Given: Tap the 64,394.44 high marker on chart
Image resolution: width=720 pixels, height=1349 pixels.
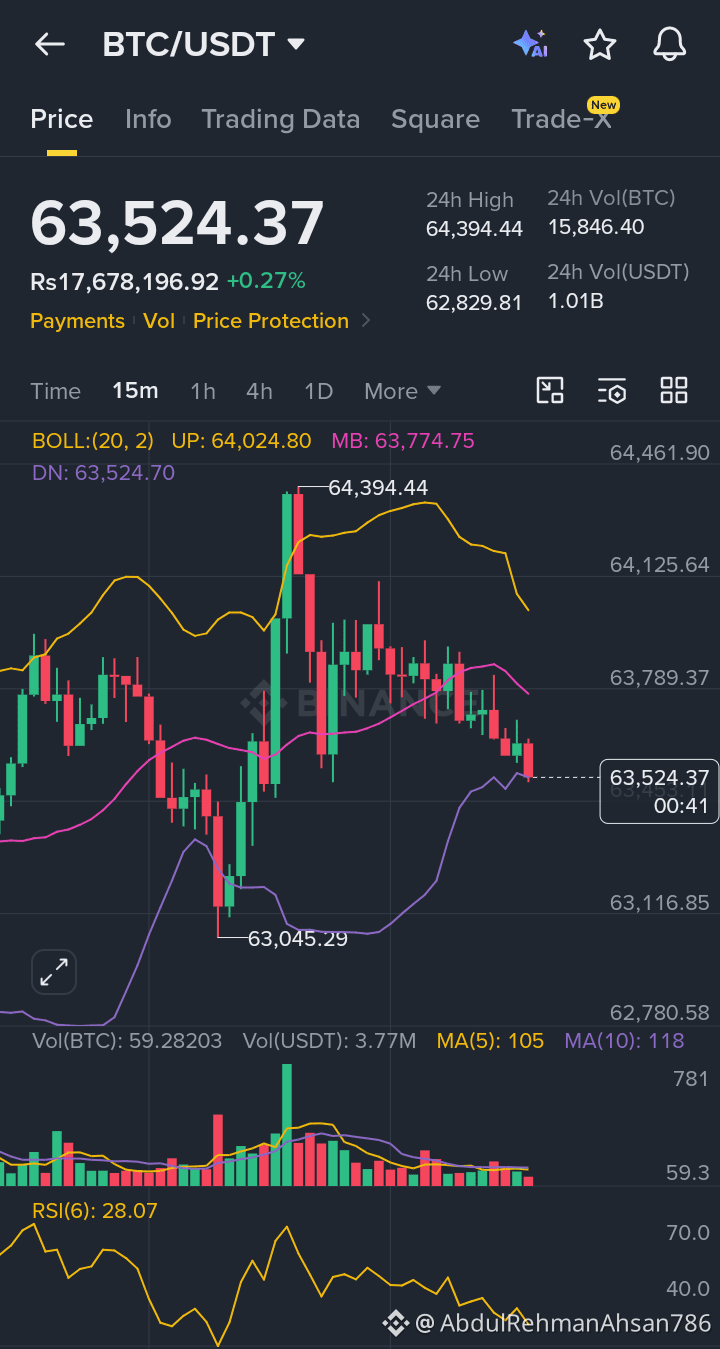Looking at the screenshot, I should tap(378, 488).
